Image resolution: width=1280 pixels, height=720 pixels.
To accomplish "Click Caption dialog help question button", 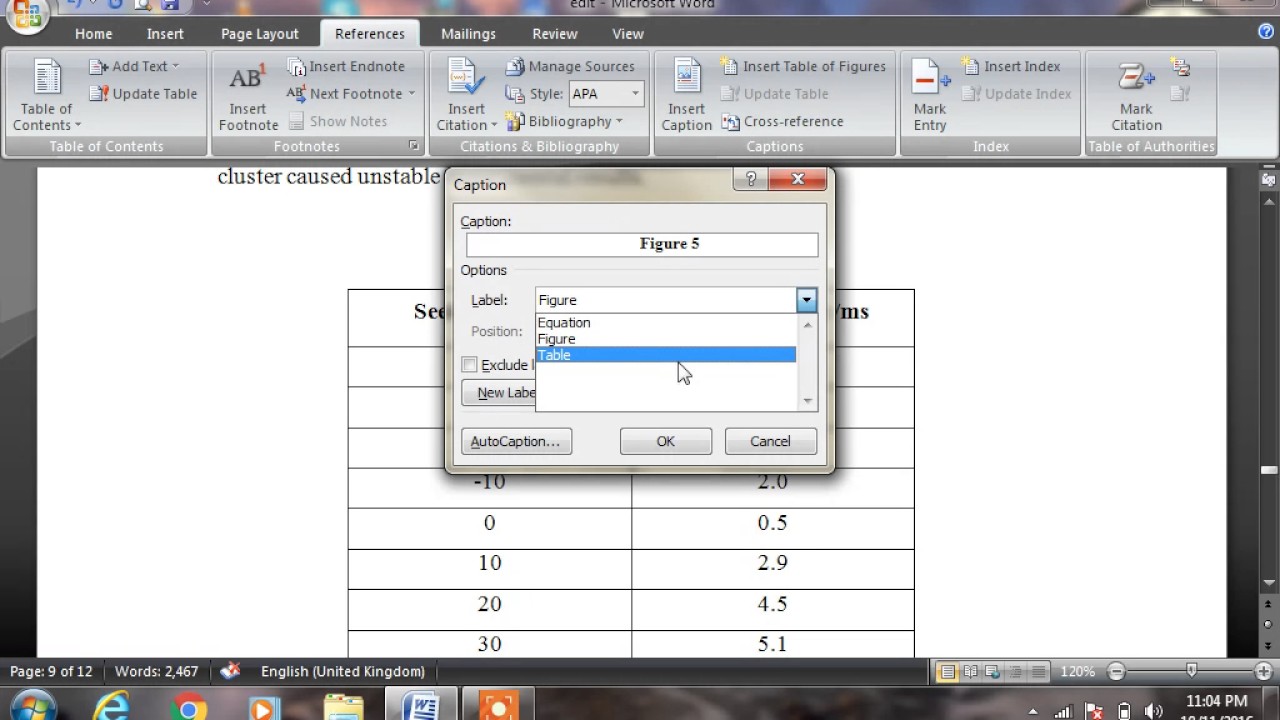I will coord(751,179).
